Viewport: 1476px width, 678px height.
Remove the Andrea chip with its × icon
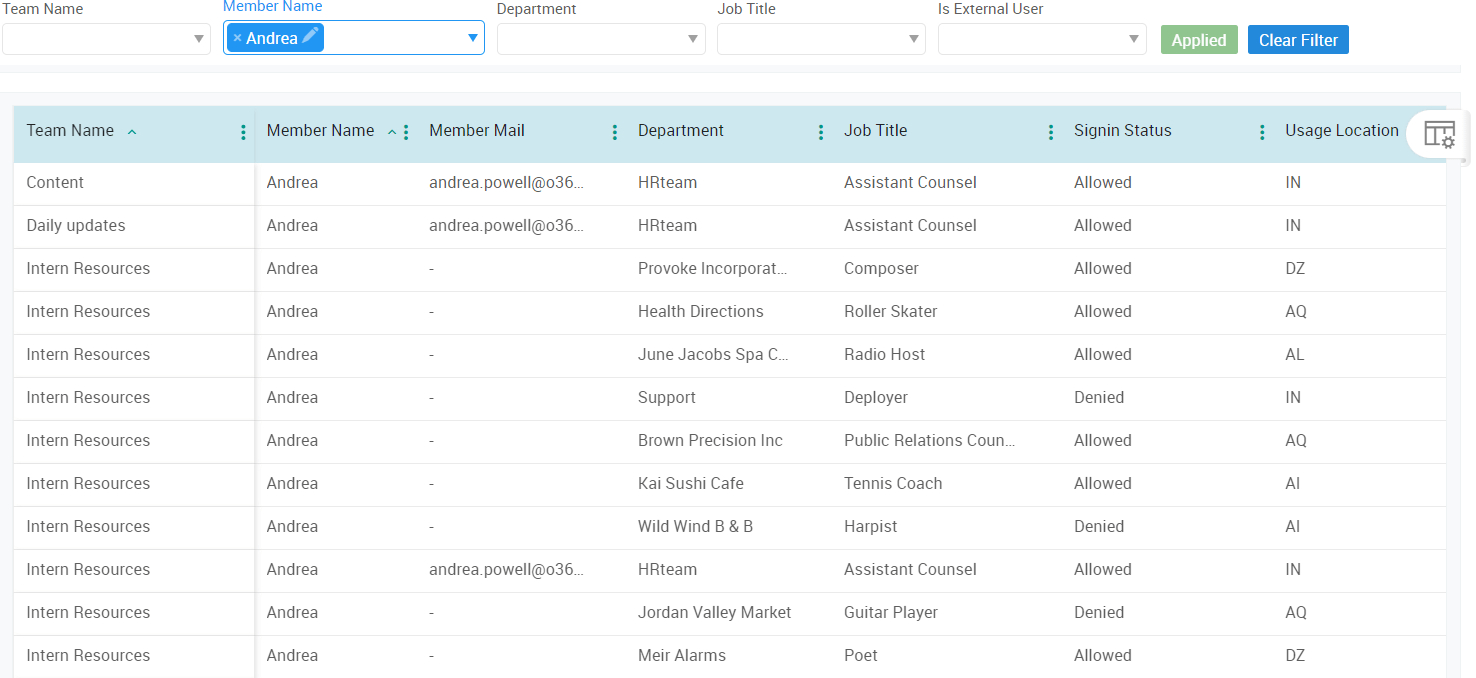(x=239, y=37)
